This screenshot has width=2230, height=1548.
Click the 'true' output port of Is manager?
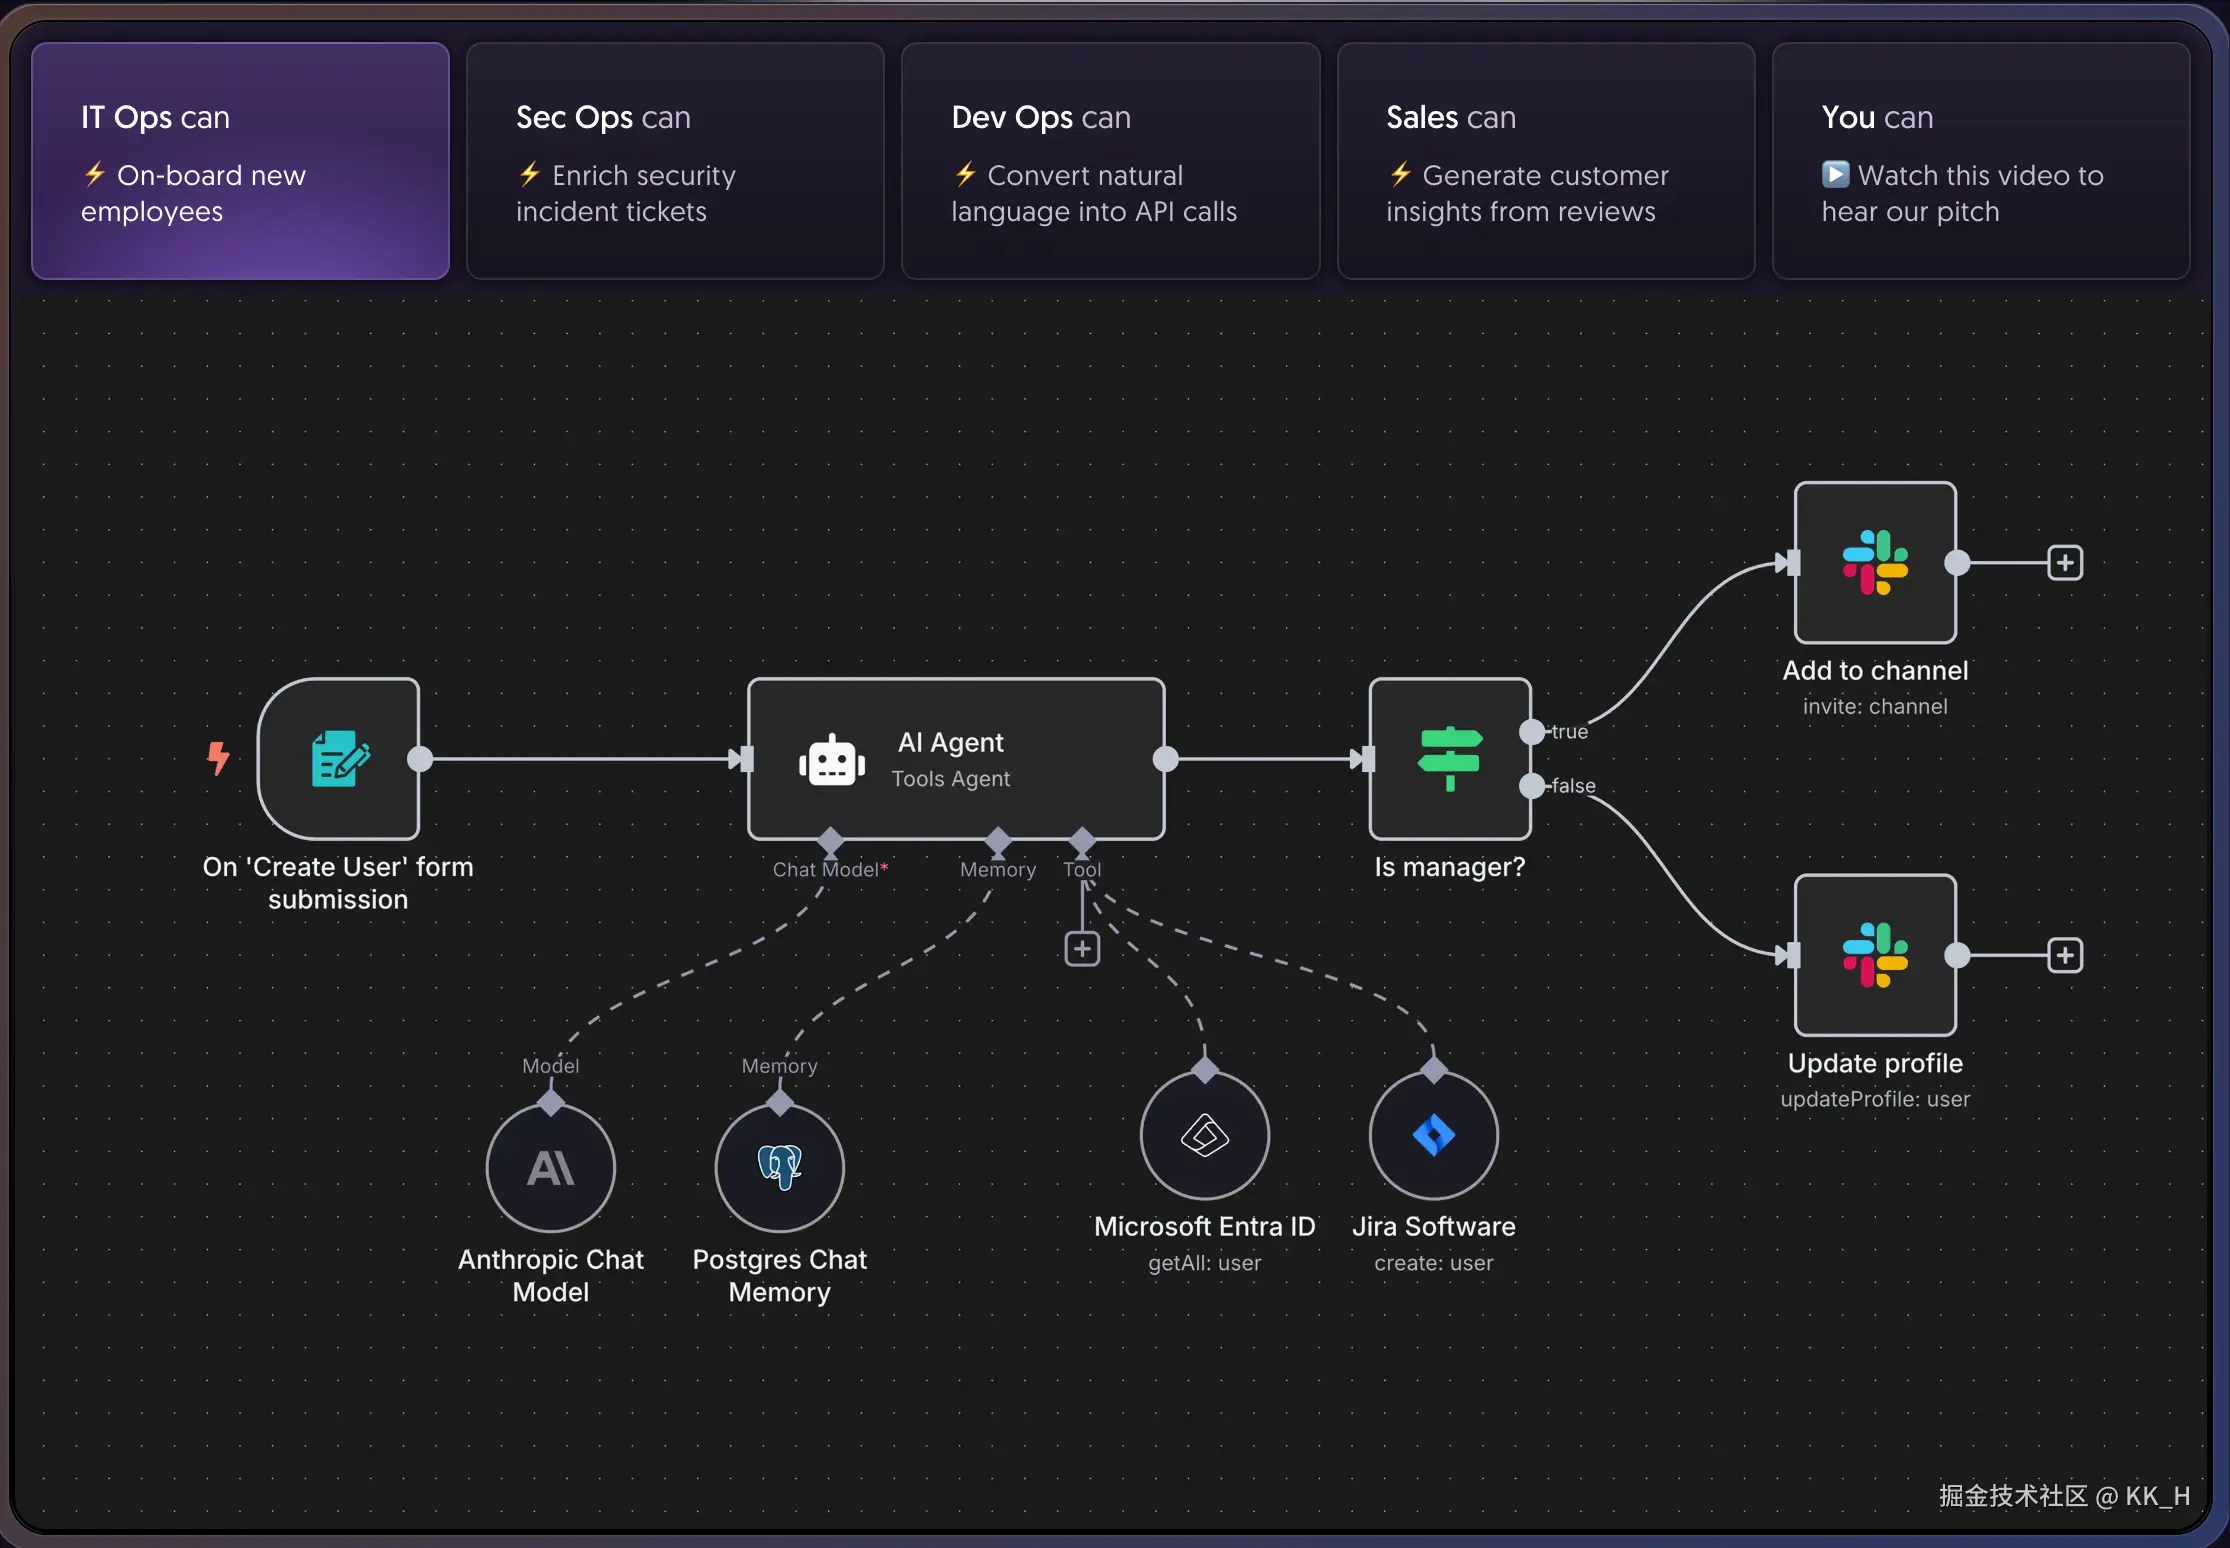click(x=1532, y=732)
